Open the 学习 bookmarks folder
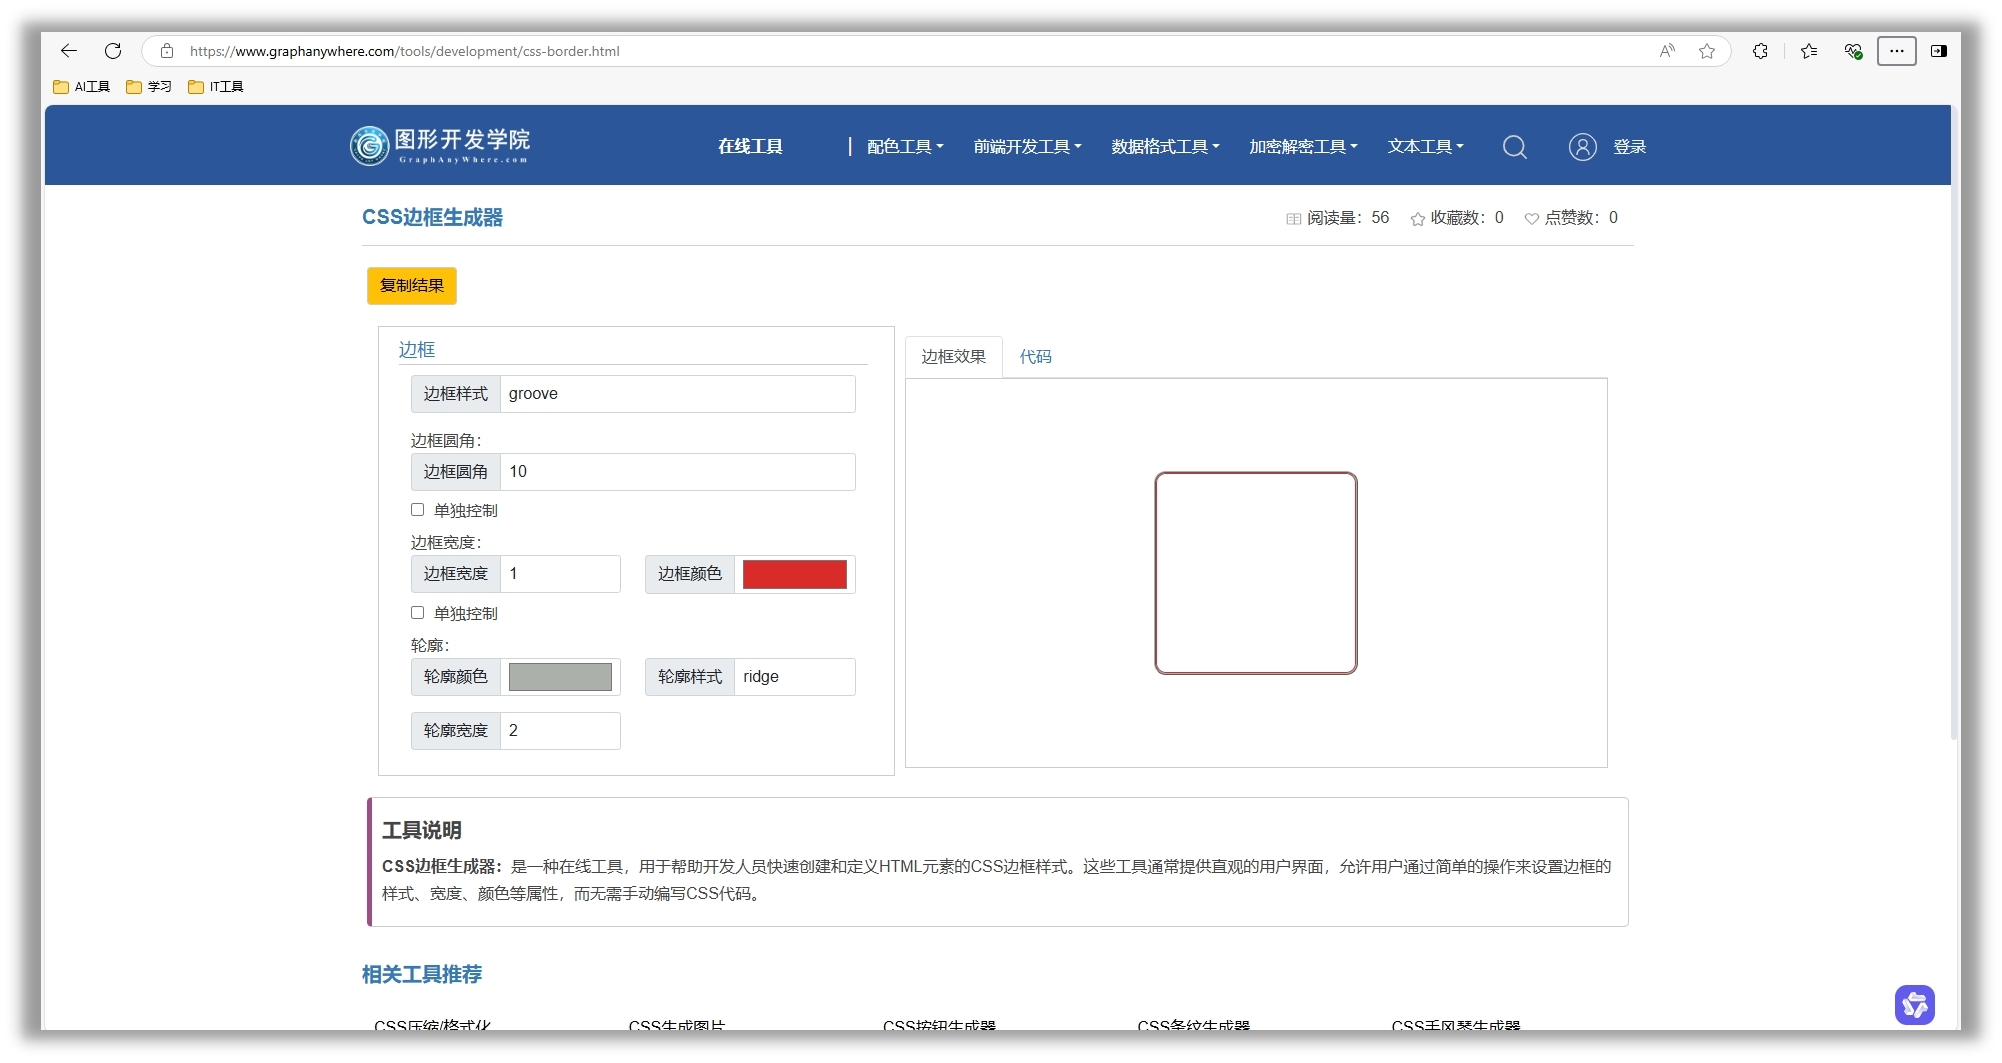Screen dimensions: 2002x1063 point(149,87)
